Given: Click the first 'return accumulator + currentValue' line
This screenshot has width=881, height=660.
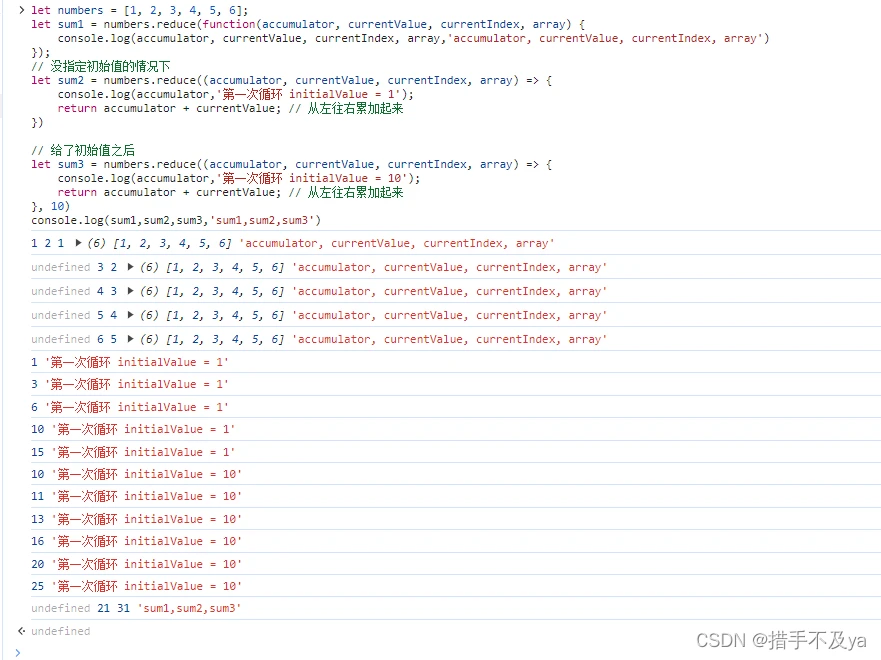Looking at the screenshot, I should [230, 108].
